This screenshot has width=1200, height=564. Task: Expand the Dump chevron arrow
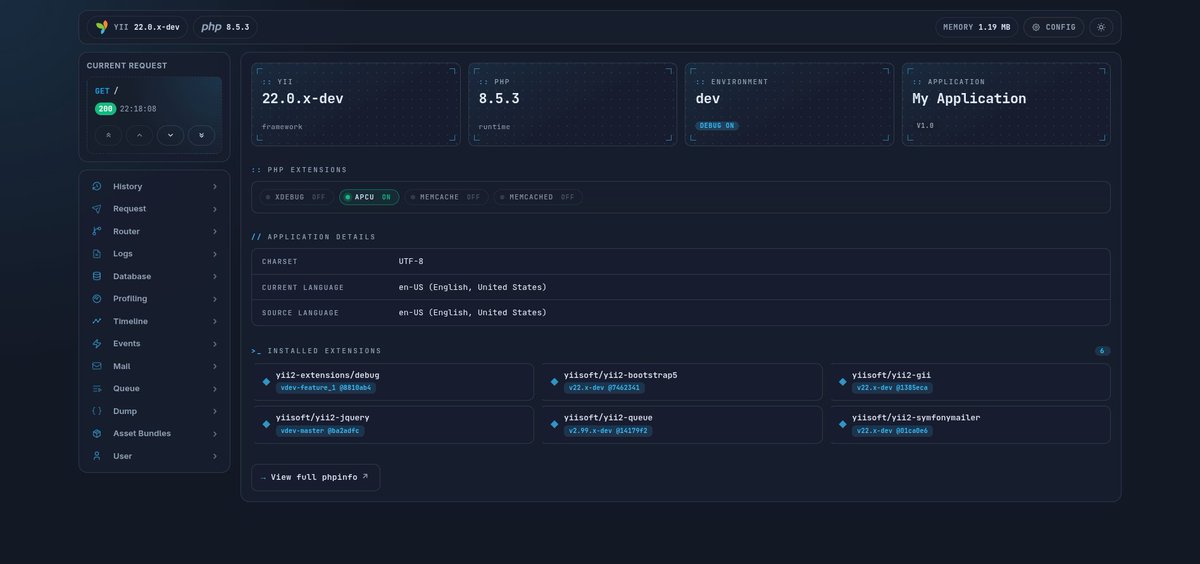[215, 411]
